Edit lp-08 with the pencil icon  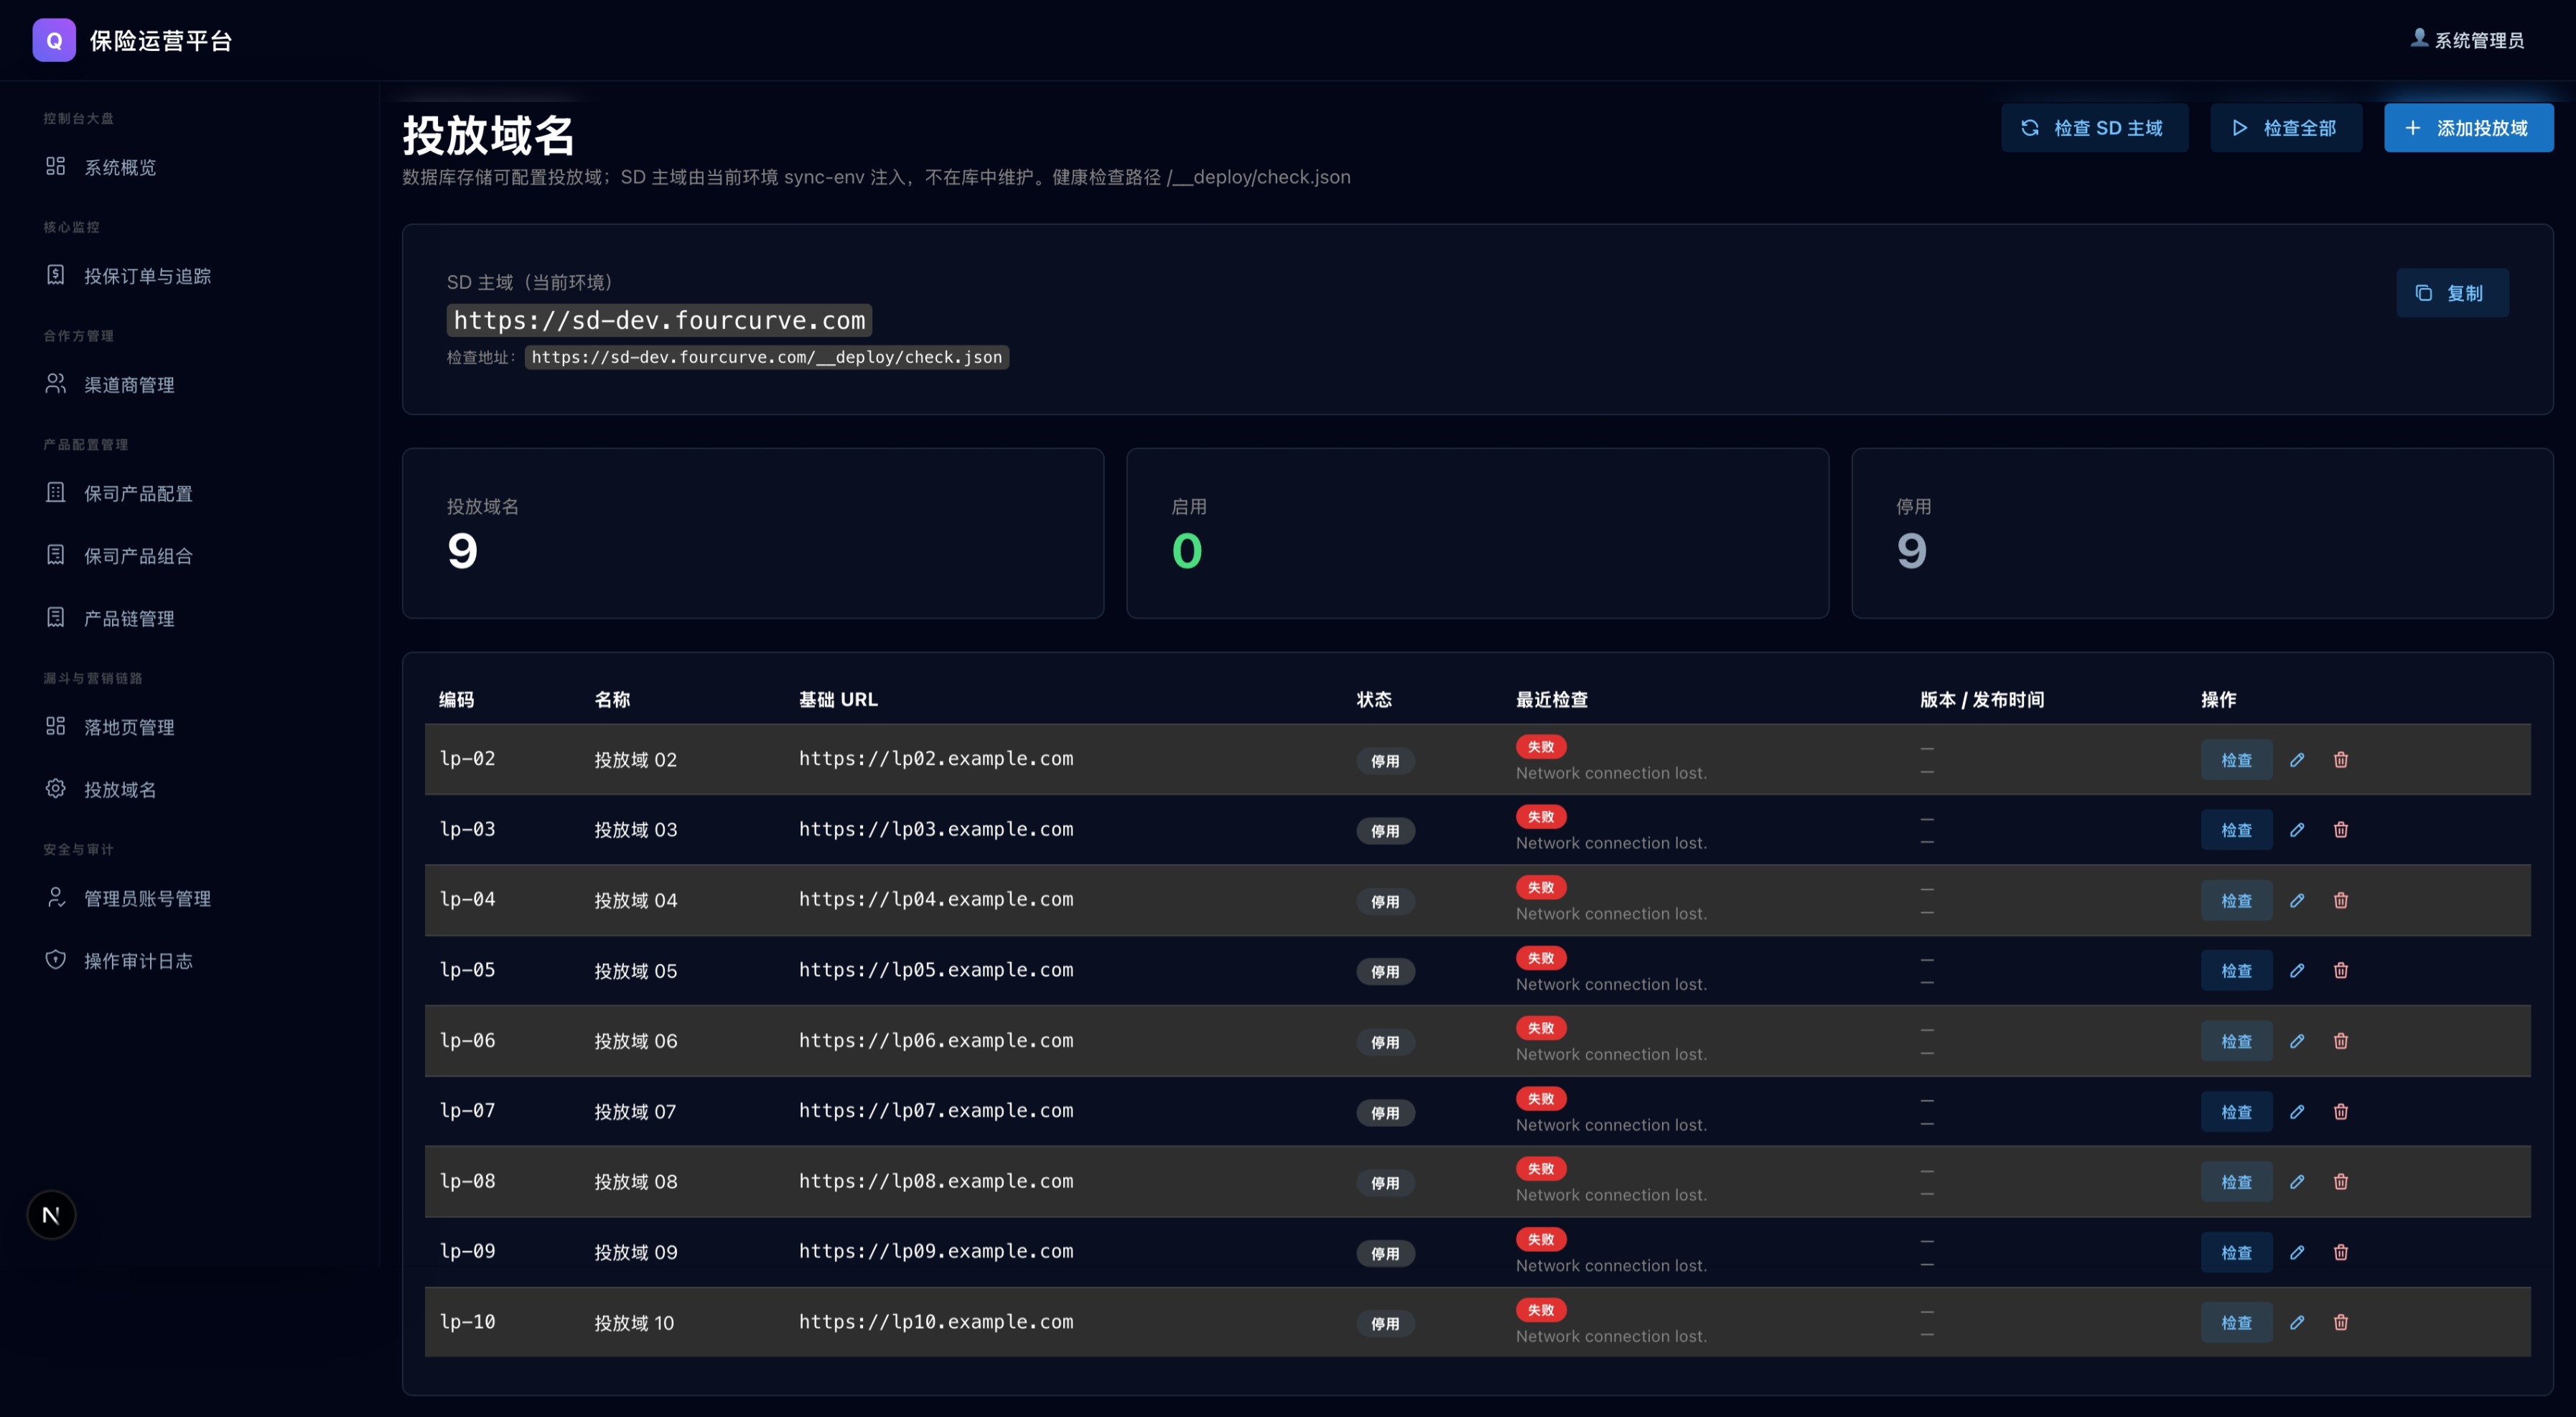tap(2297, 1182)
